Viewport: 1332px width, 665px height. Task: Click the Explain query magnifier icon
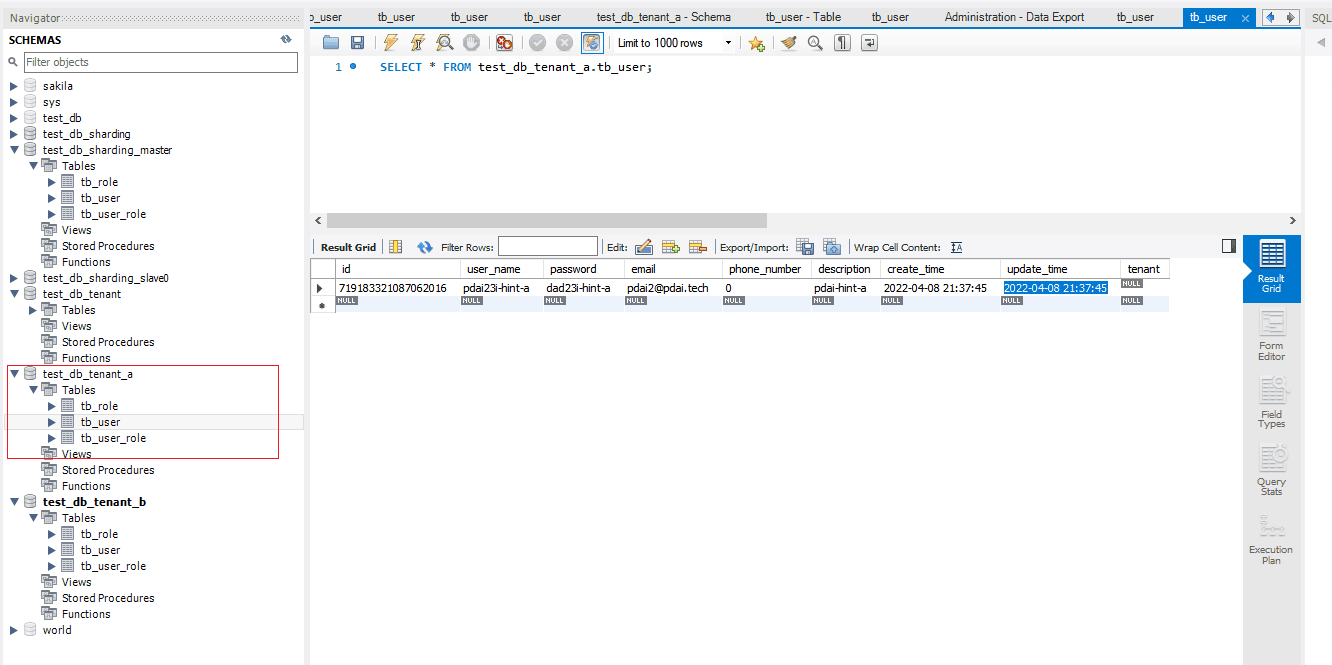pos(444,43)
